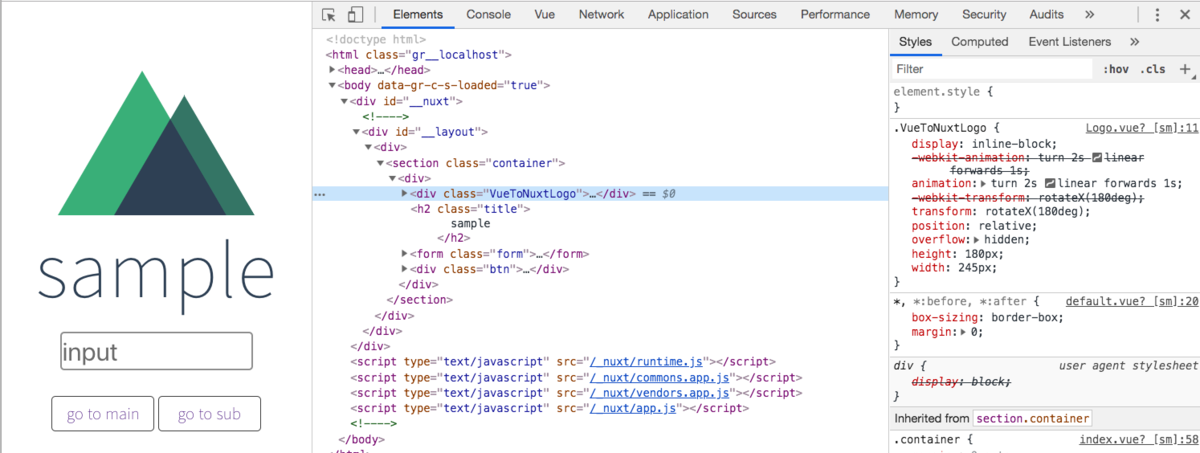
Task: Select the Styles tab
Action: [915, 42]
